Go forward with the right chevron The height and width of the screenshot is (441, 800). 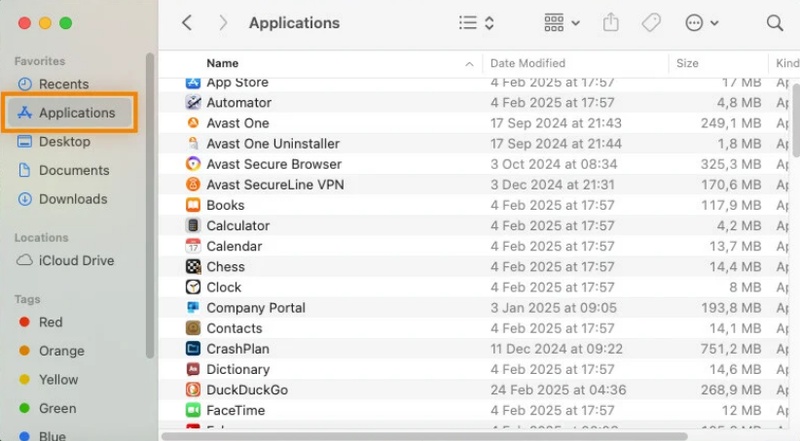[x=222, y=23]
